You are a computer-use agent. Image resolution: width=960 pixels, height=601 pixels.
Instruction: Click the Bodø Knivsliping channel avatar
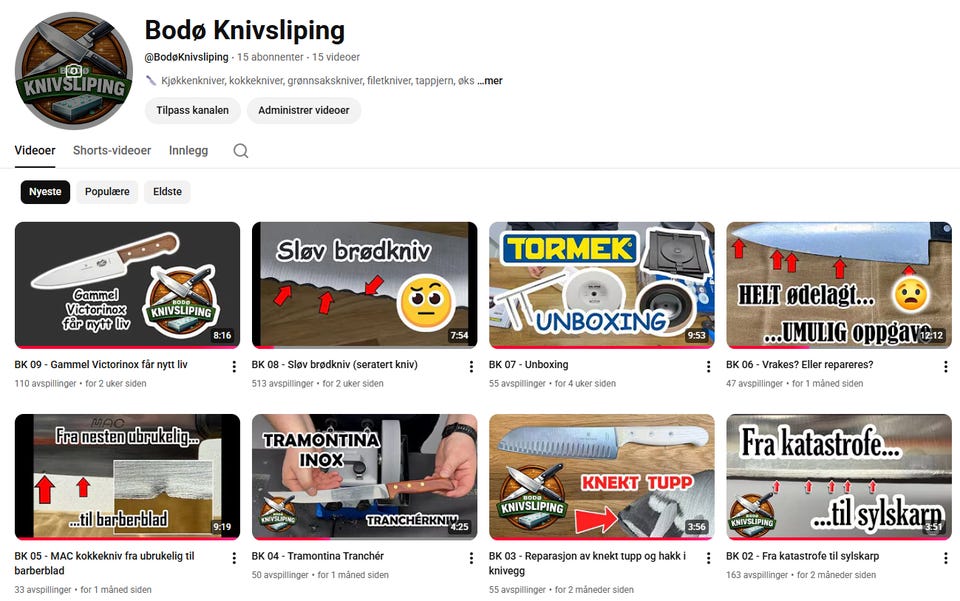[73, 70]
